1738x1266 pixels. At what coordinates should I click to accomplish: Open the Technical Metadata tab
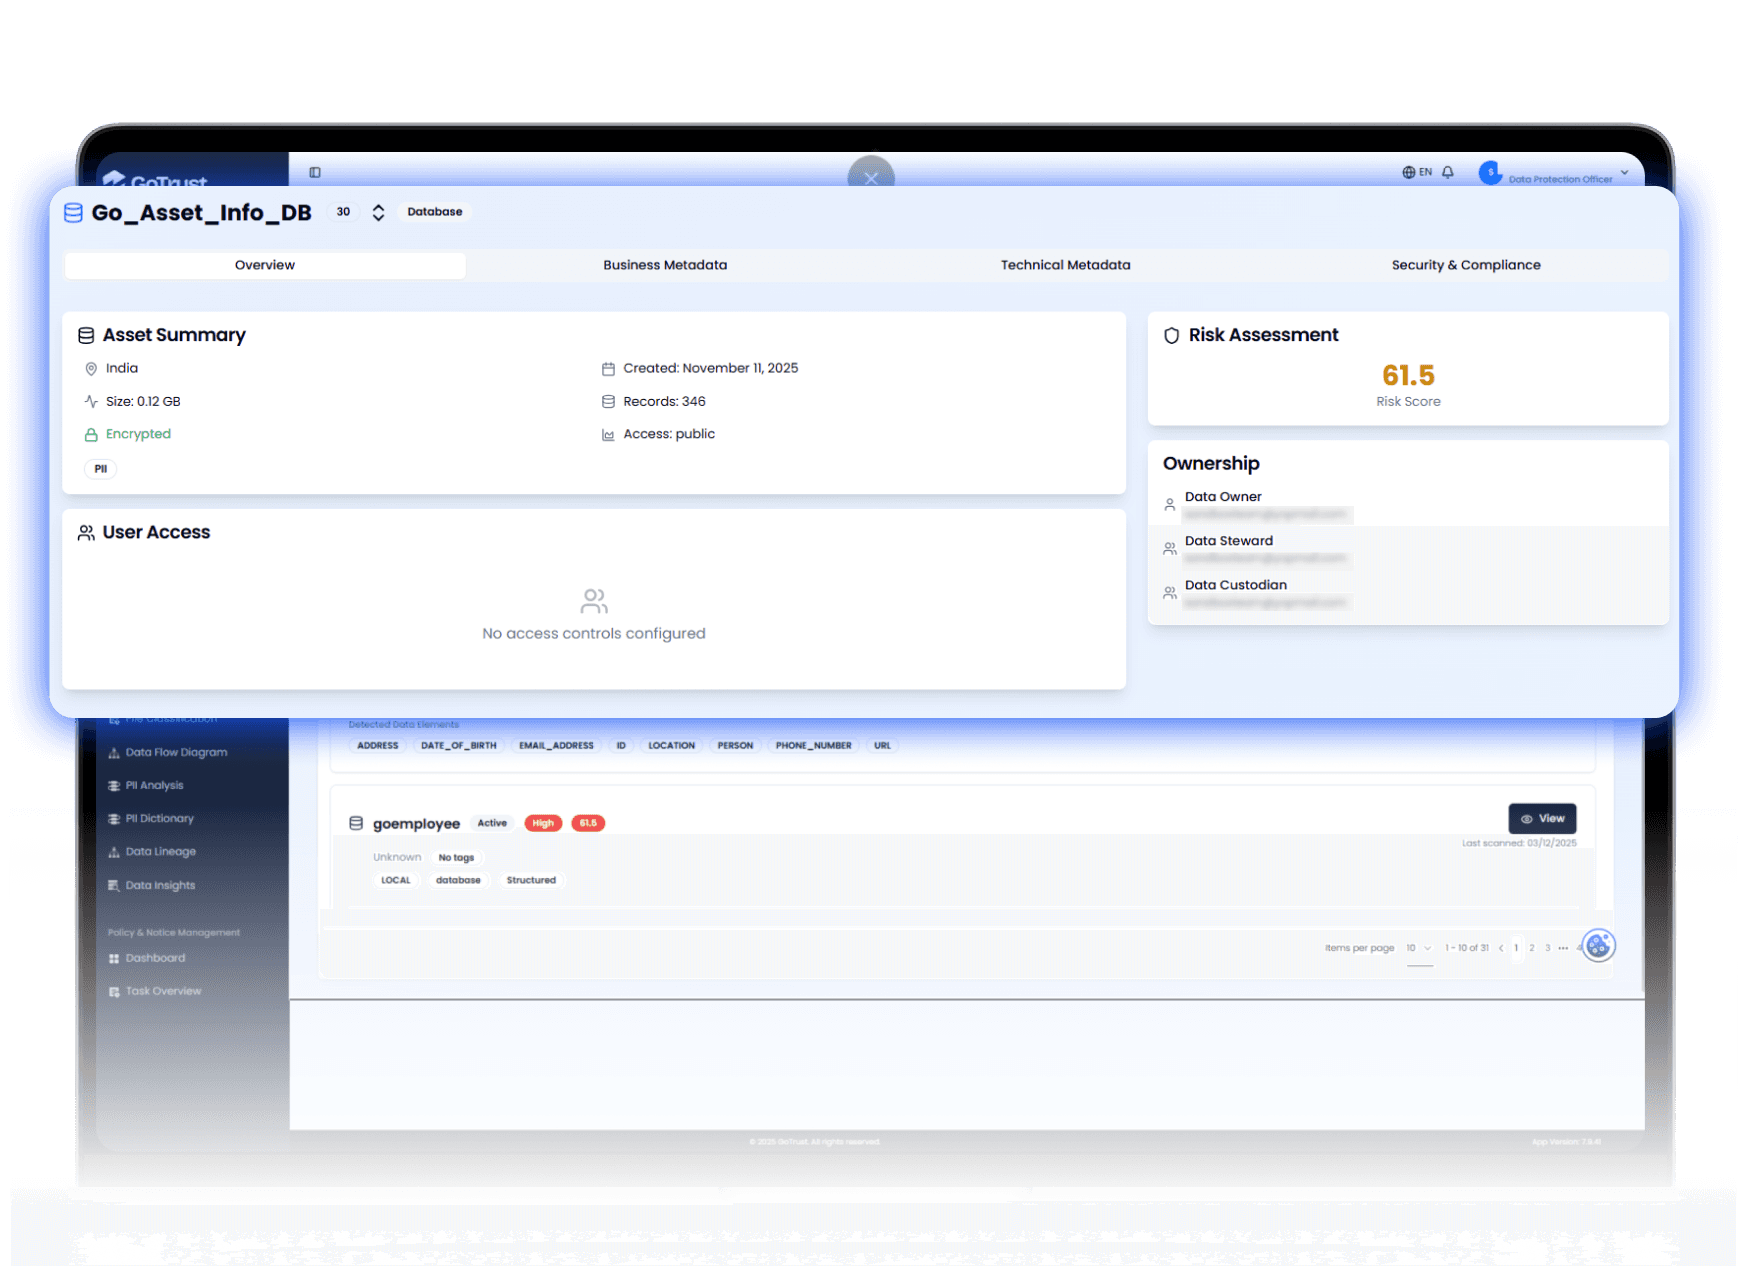tap(1066, 265)
